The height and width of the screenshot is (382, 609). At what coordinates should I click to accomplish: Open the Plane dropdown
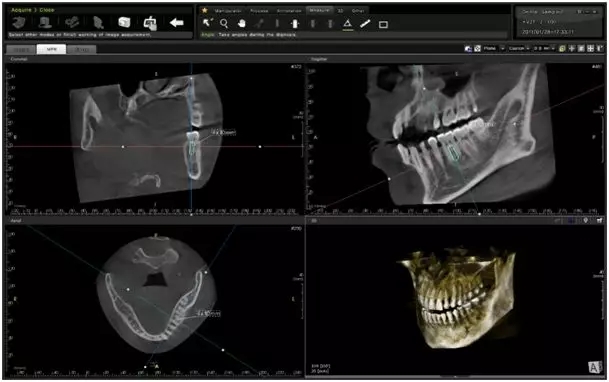[x=494, y=49]
